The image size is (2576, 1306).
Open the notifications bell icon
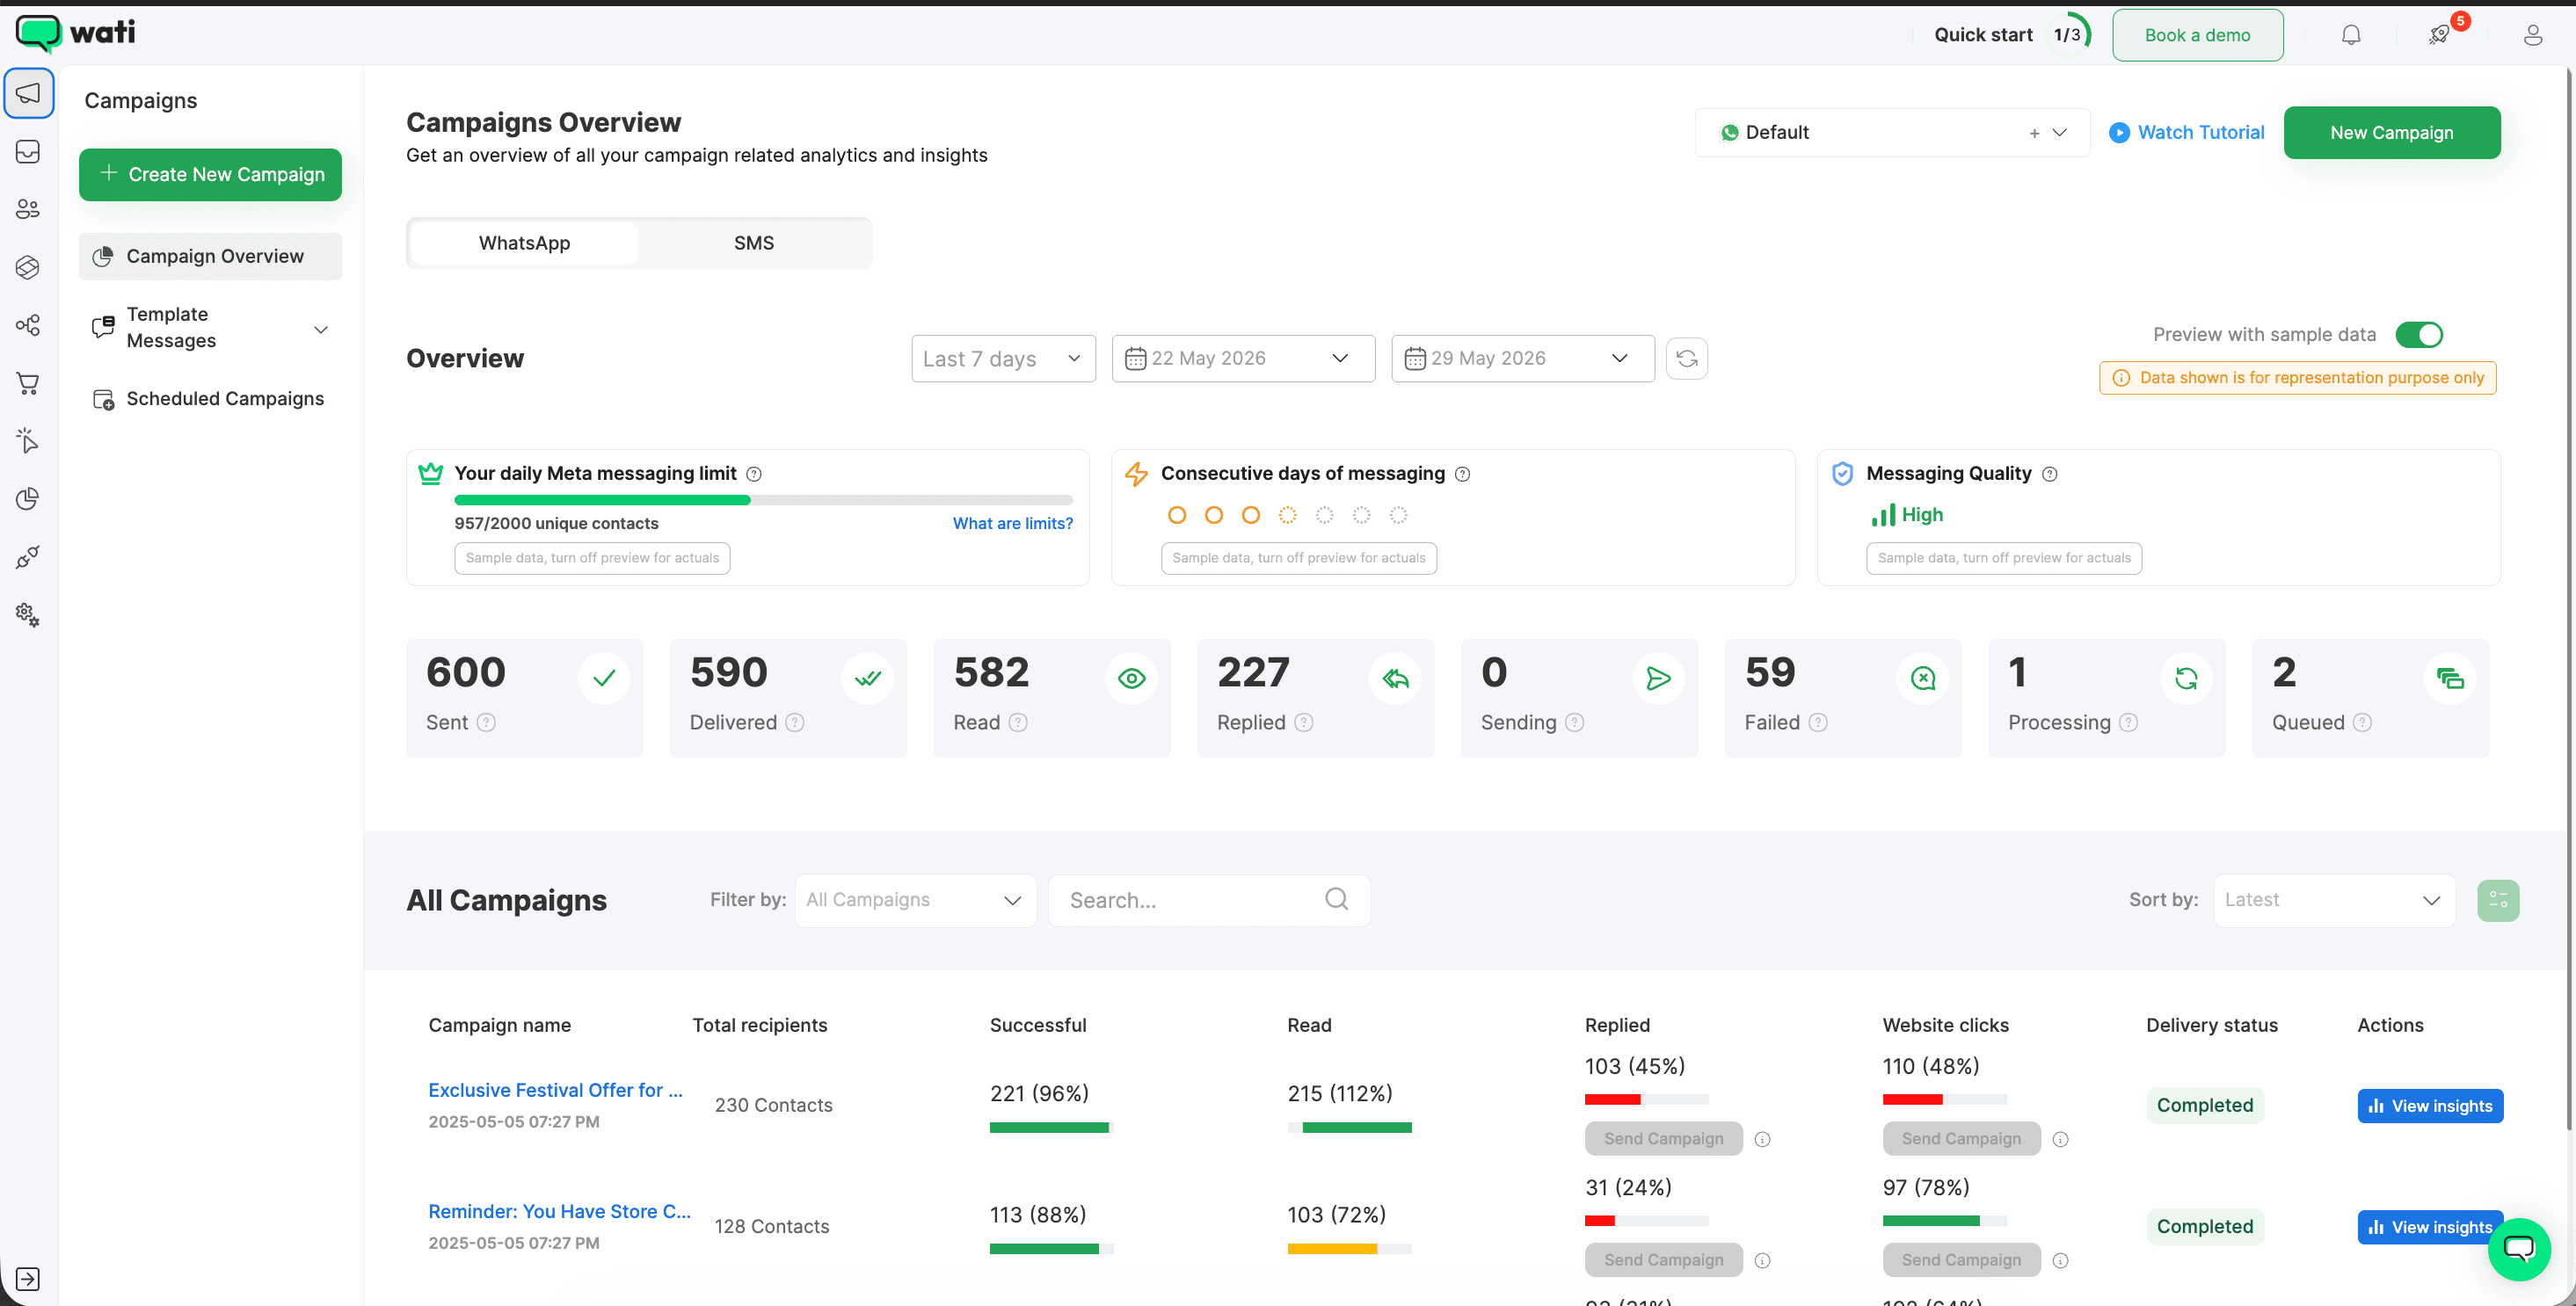[2351, 35]
